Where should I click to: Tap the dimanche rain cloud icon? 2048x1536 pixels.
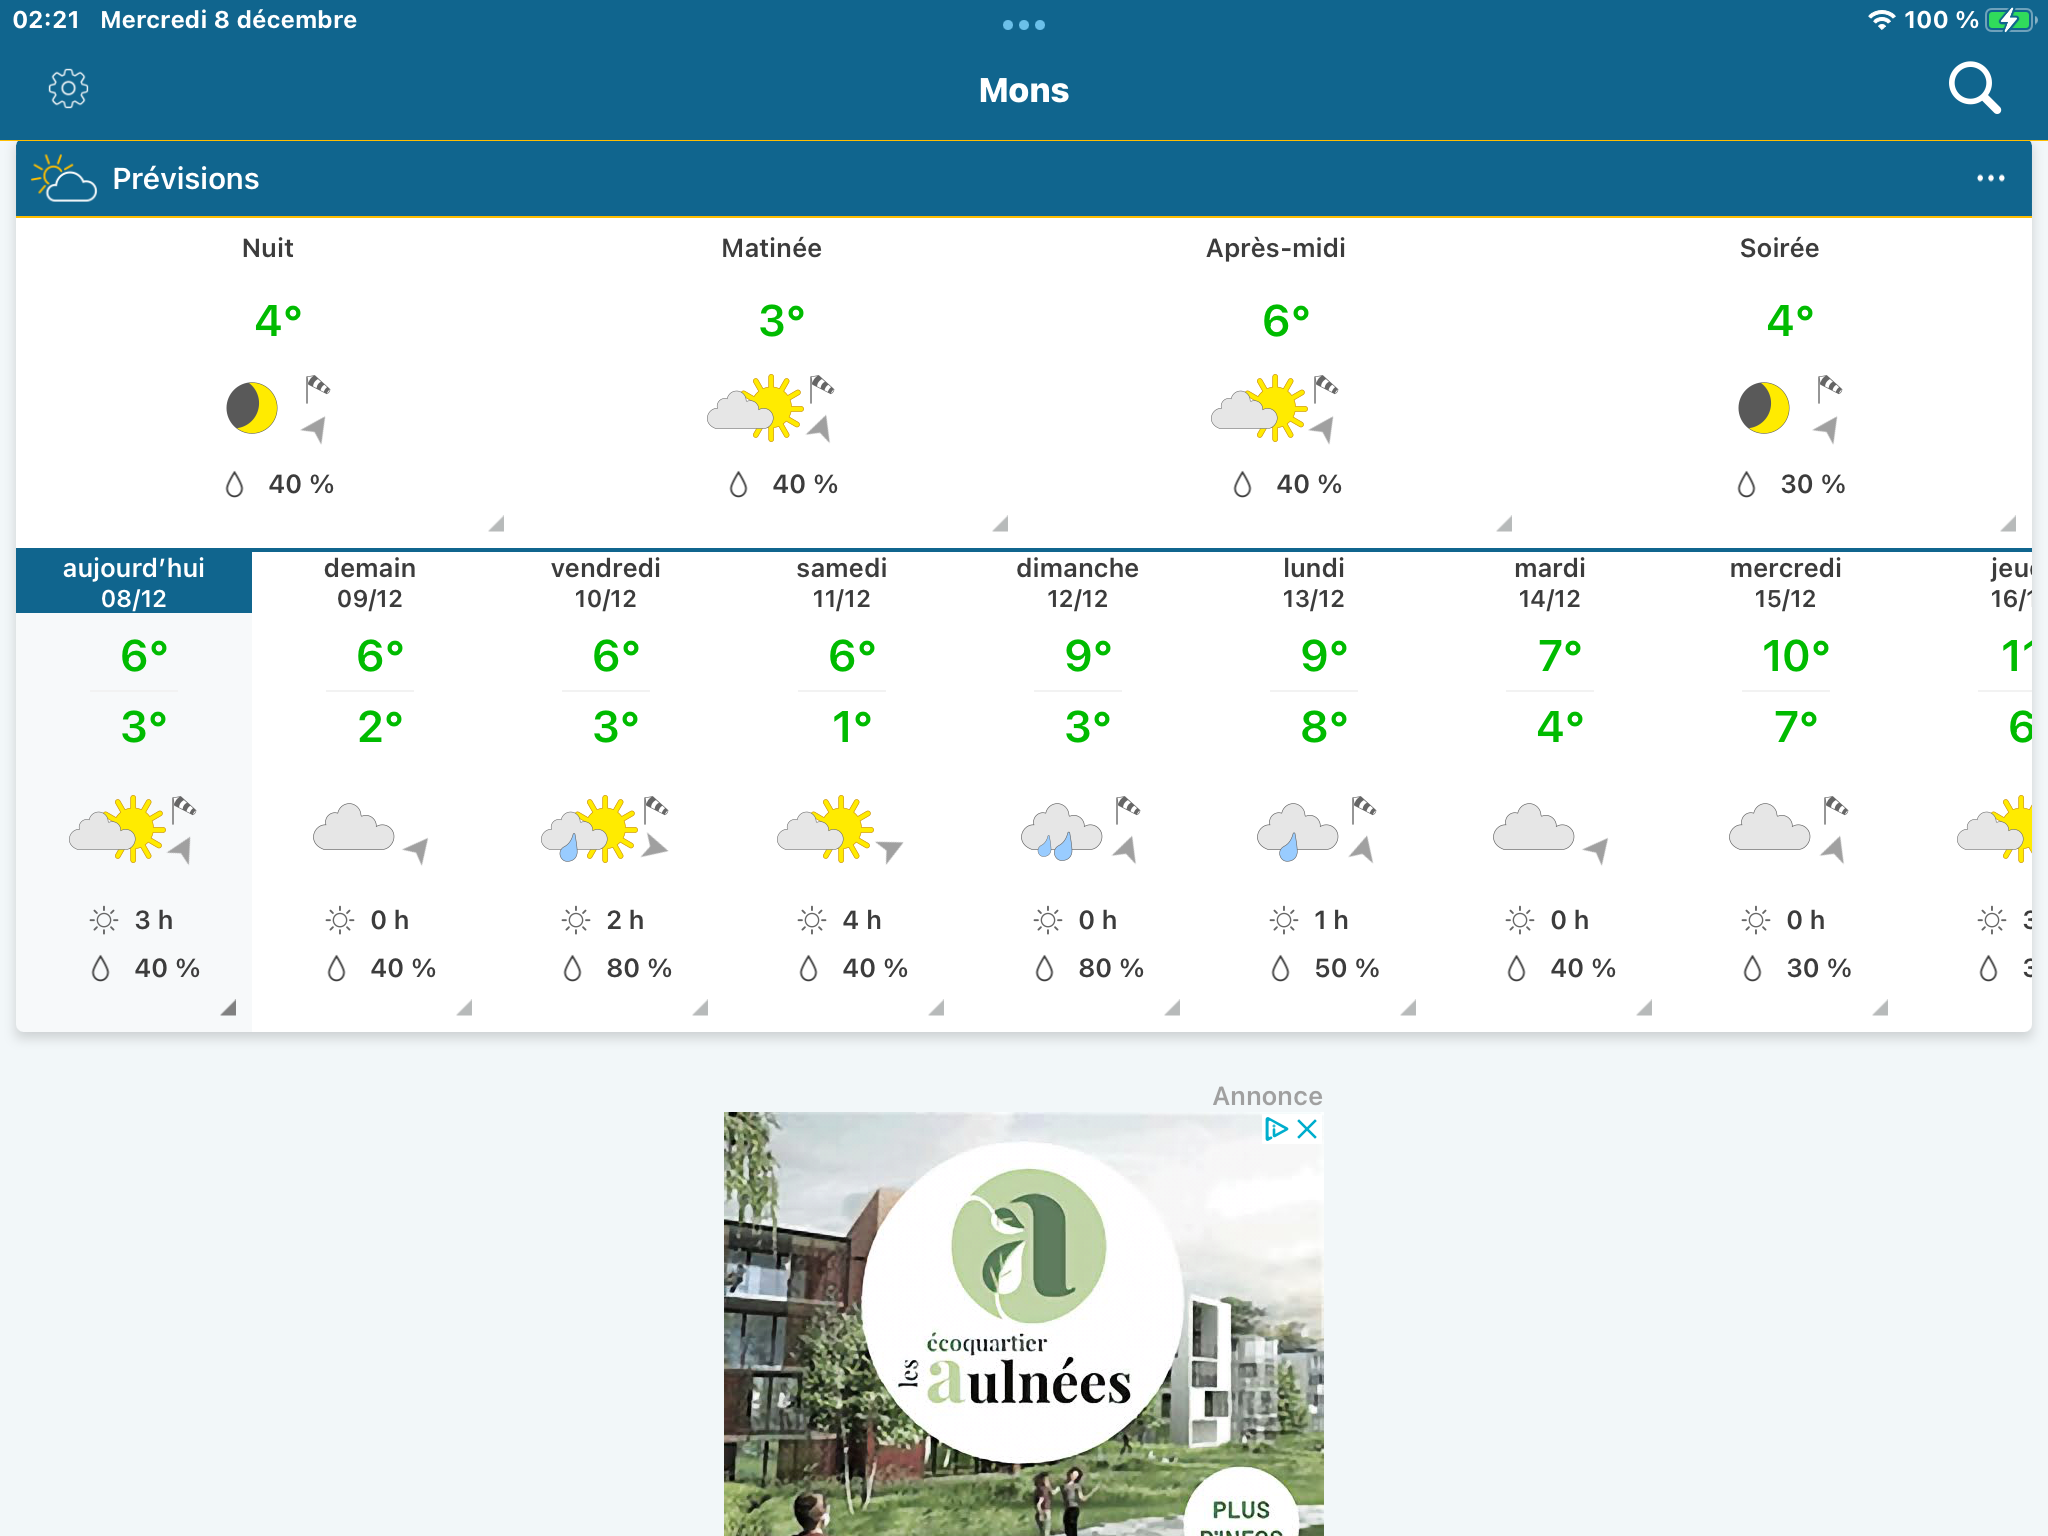(x=1061, y=832)
